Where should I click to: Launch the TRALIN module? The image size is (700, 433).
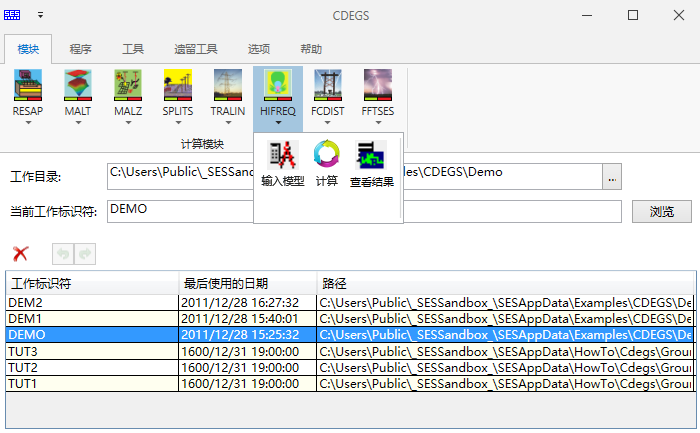click(228, 86)
